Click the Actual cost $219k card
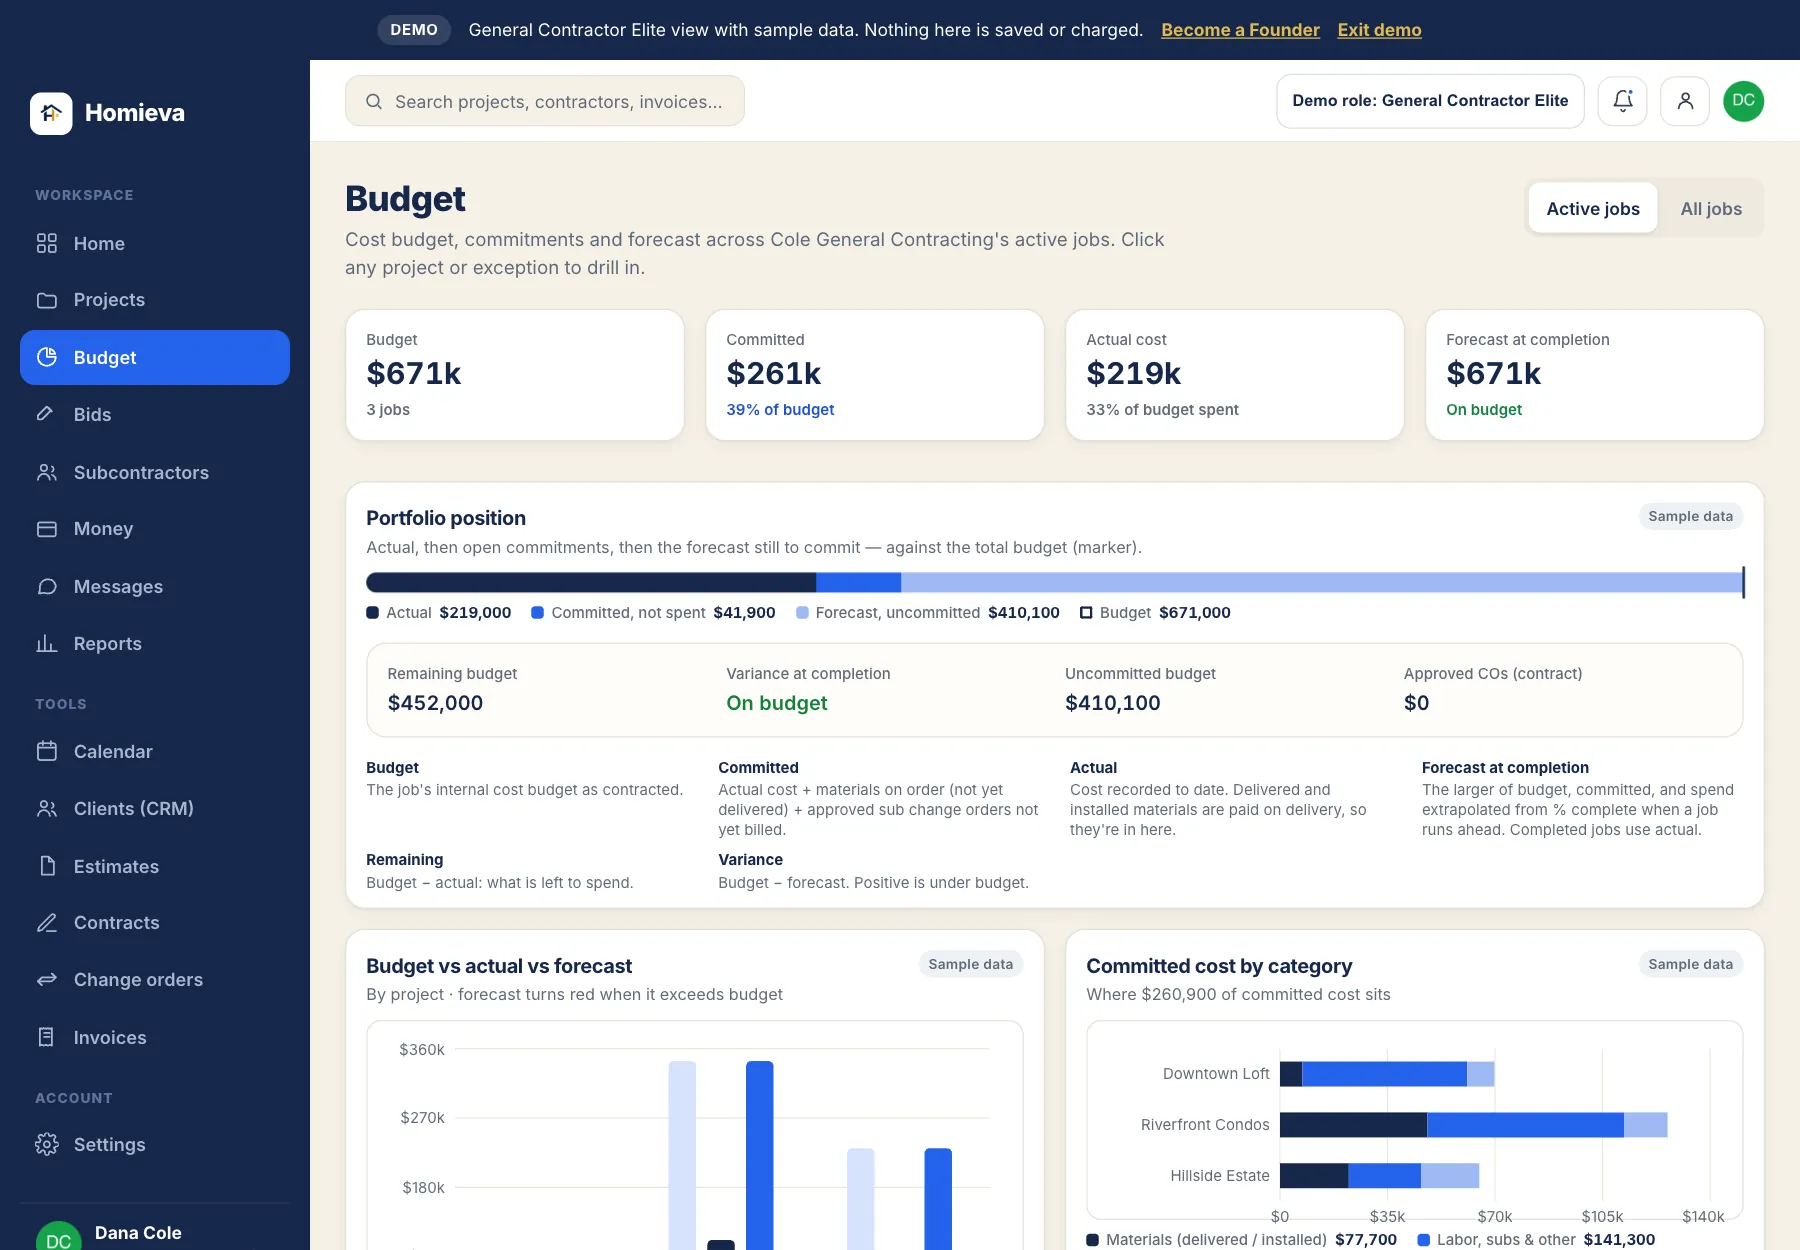The height and width of the screenshot is (1250, 1800). (1235, 375)
